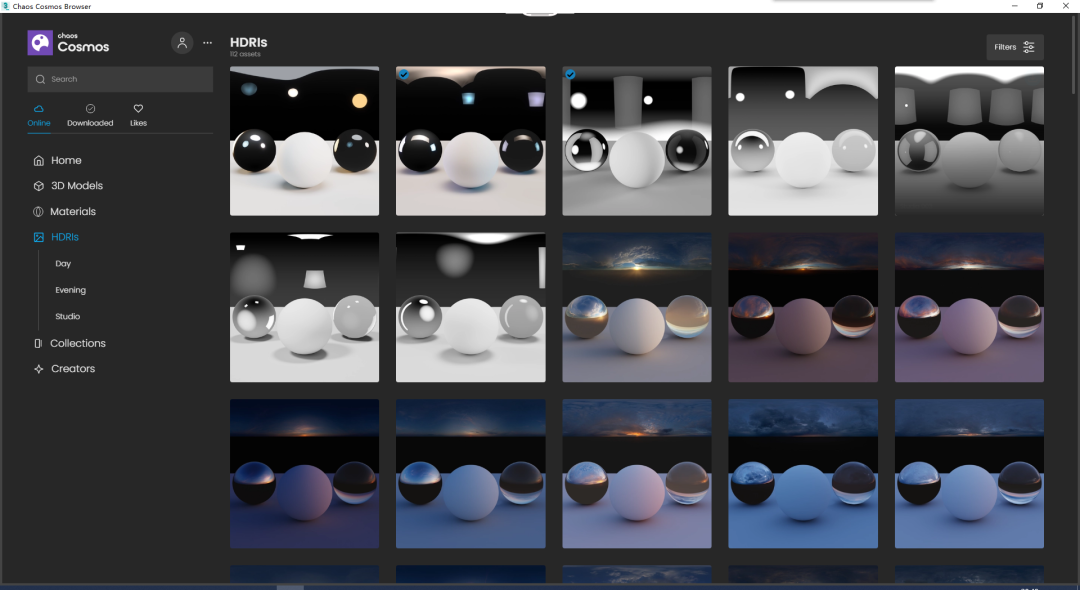Open the 3D Models category
Viewport: 1080px width, 590px height.
pos(76,186)
